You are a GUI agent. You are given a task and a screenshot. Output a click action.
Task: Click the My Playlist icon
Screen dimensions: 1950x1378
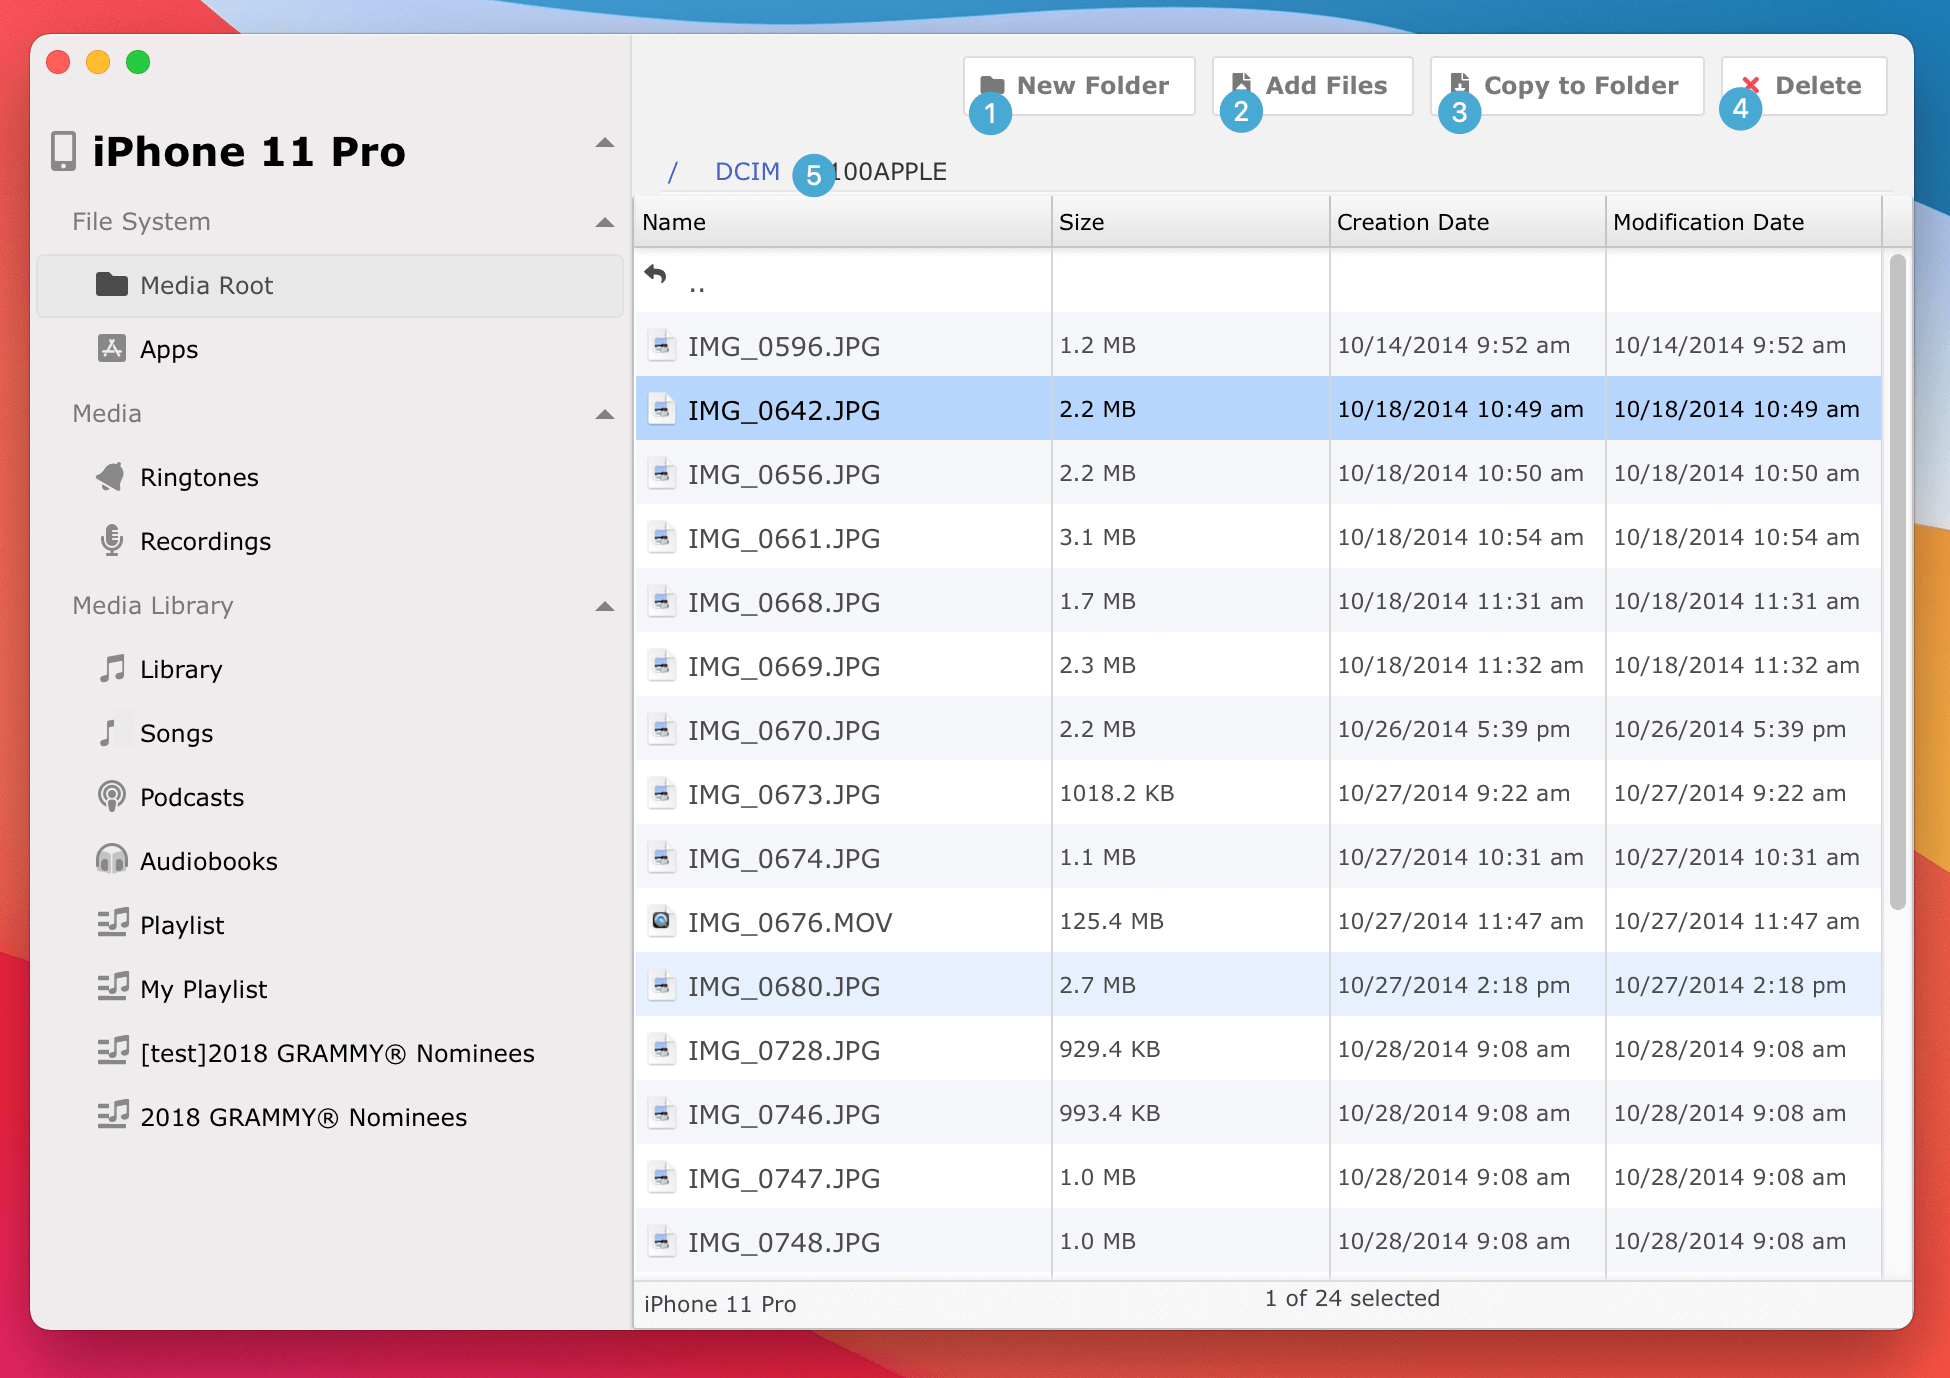click(112, 987)
